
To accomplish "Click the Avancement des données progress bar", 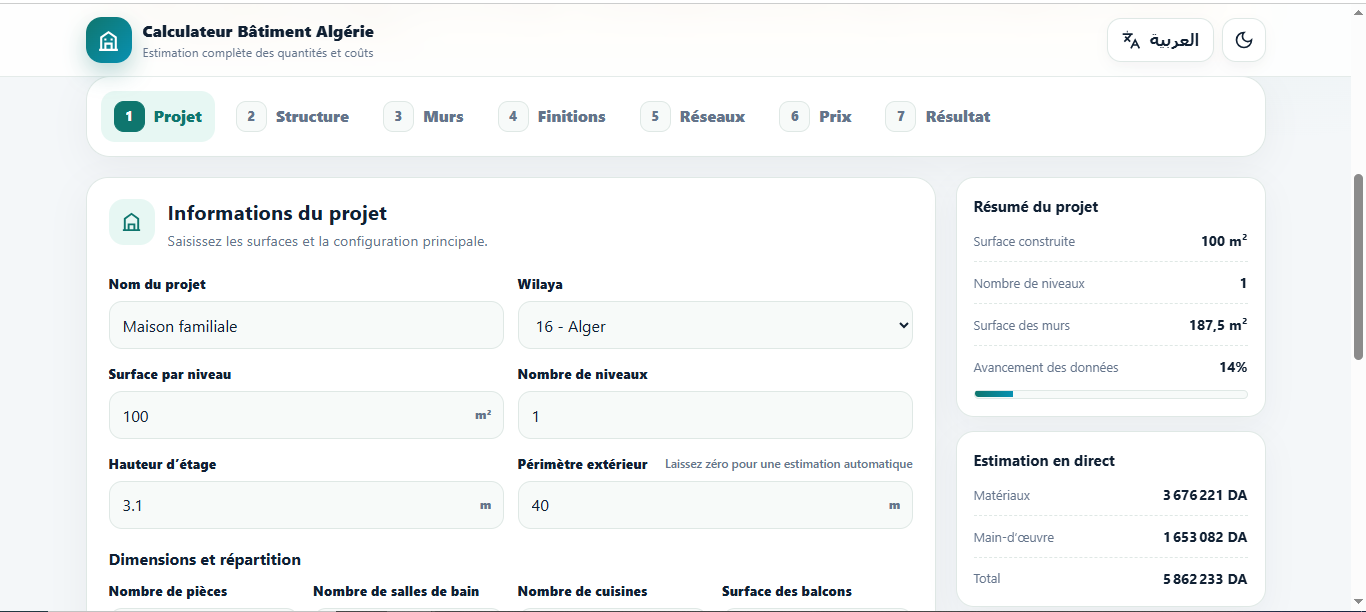I will coord(1110,394).
